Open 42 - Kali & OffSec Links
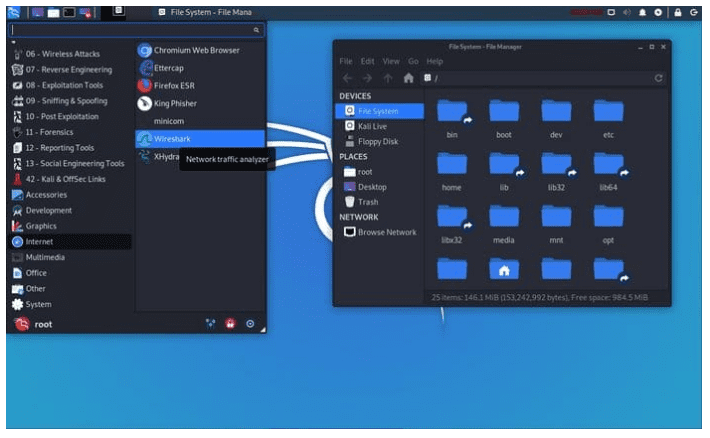The height and width of the screenshot is (438, 710). (72, 179)
